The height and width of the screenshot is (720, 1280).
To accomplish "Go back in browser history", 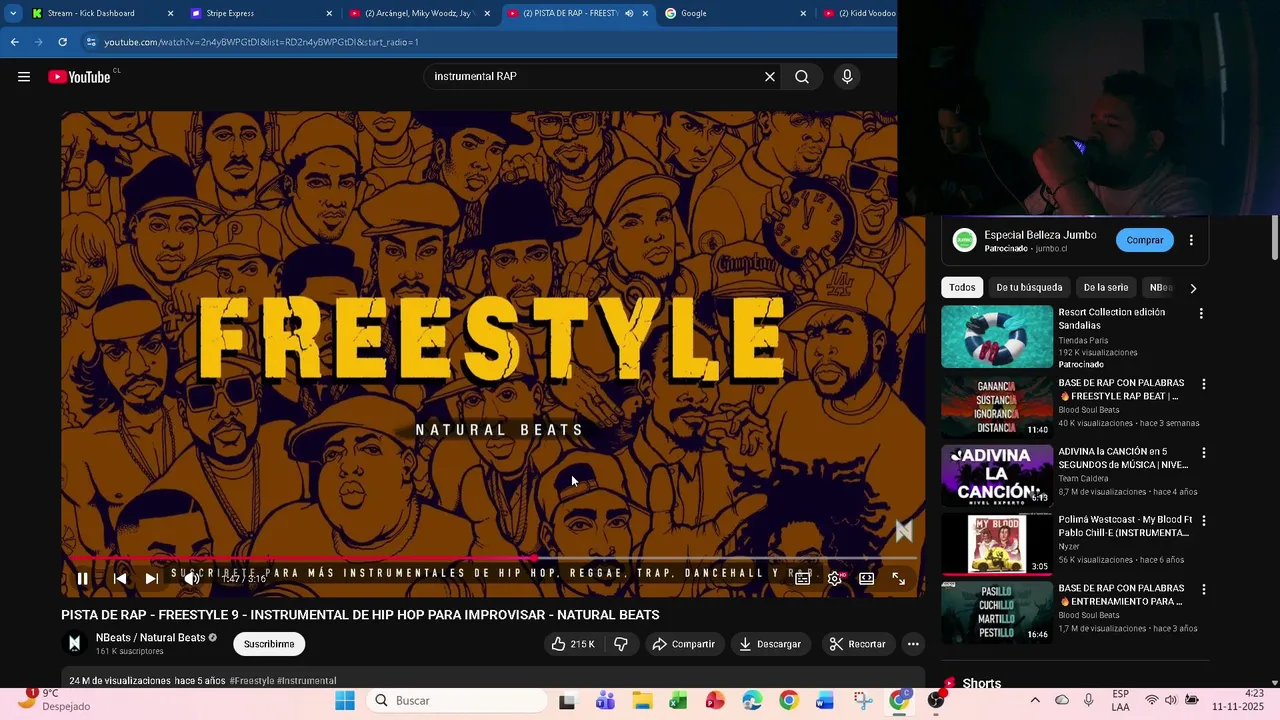I will coord(14,42).
